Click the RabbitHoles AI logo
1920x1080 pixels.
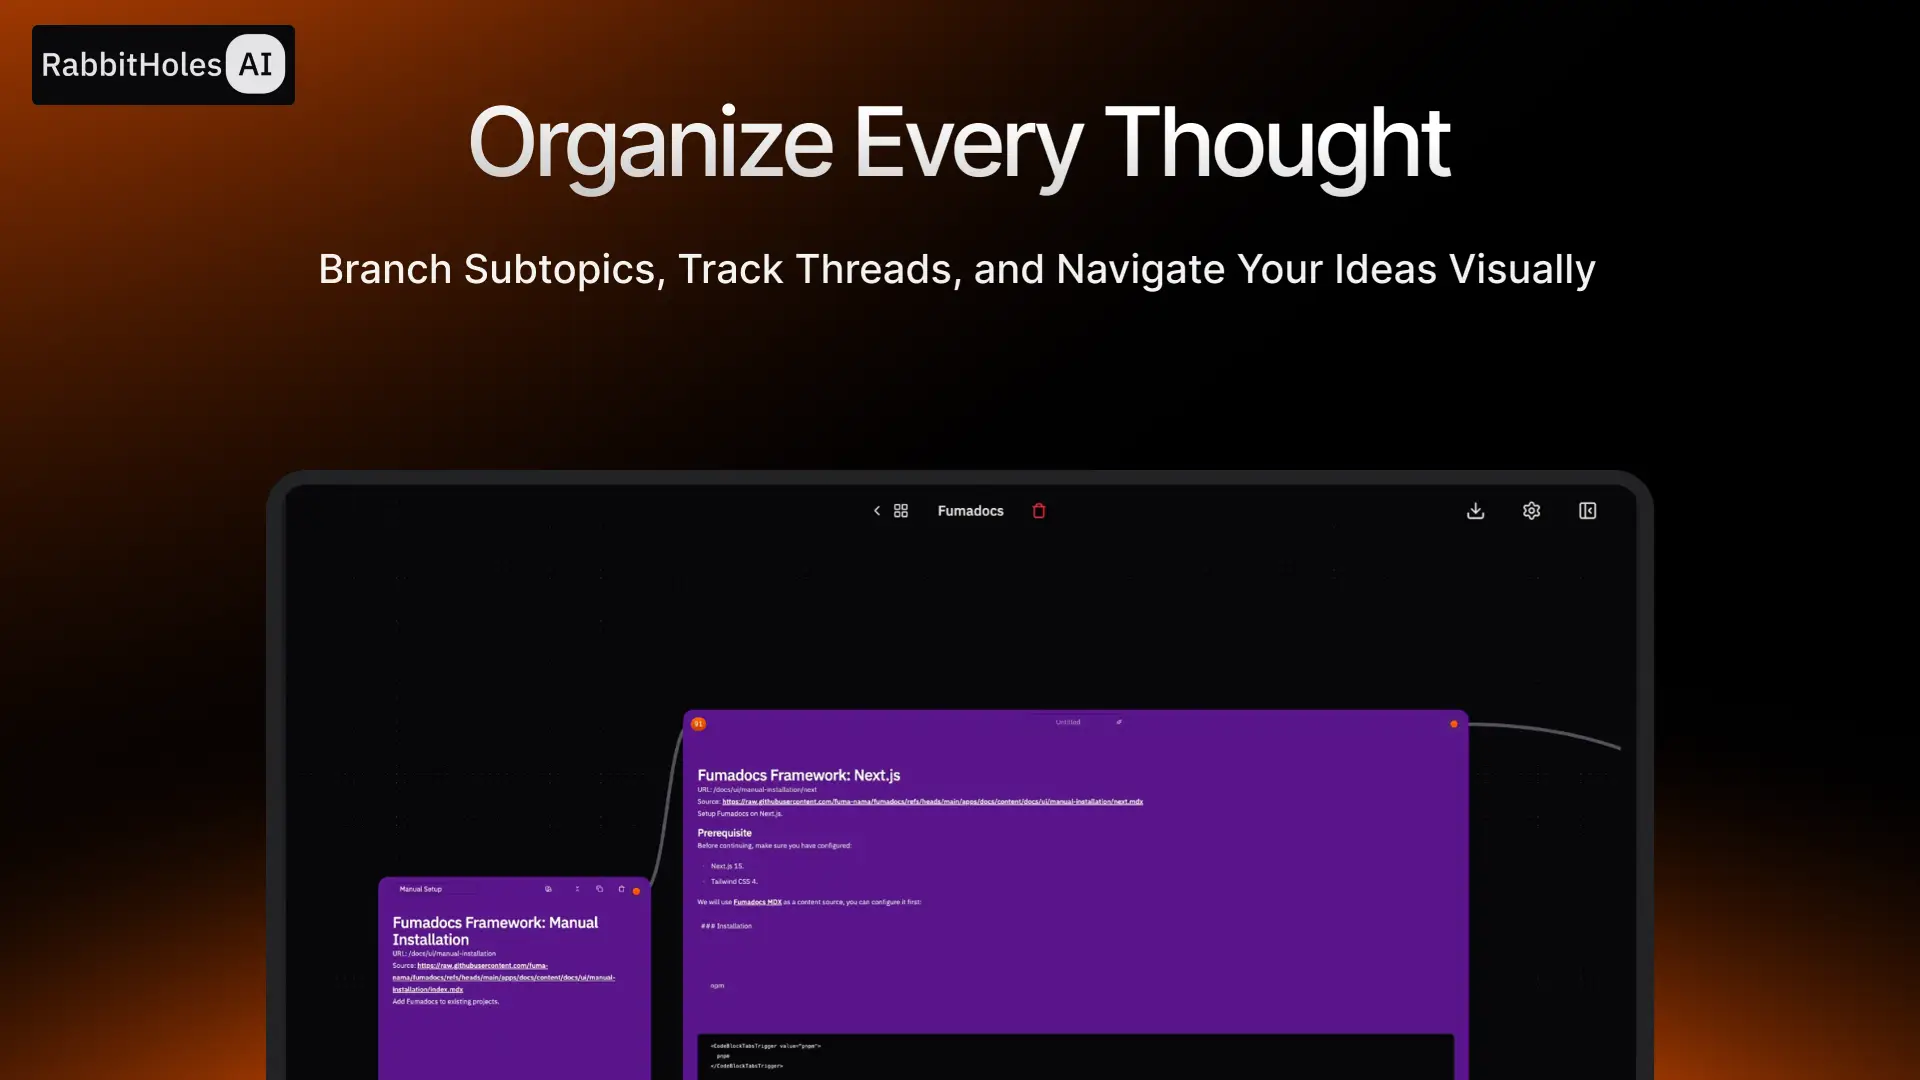[163, 64]
